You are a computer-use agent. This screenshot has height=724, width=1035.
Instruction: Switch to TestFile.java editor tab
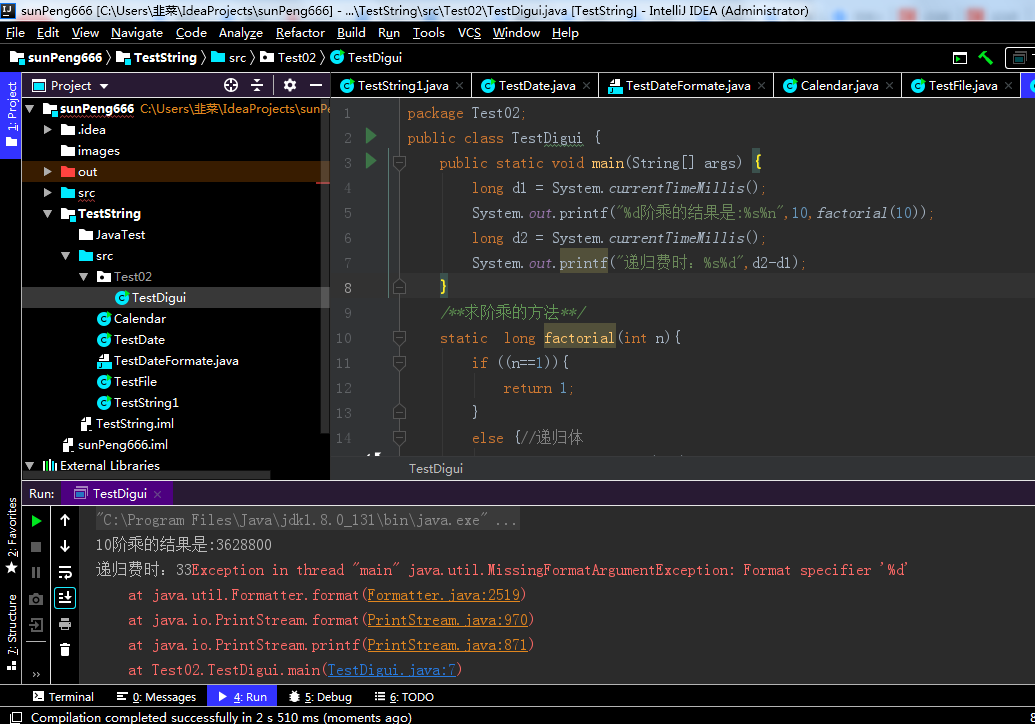(x=962, y=86)
